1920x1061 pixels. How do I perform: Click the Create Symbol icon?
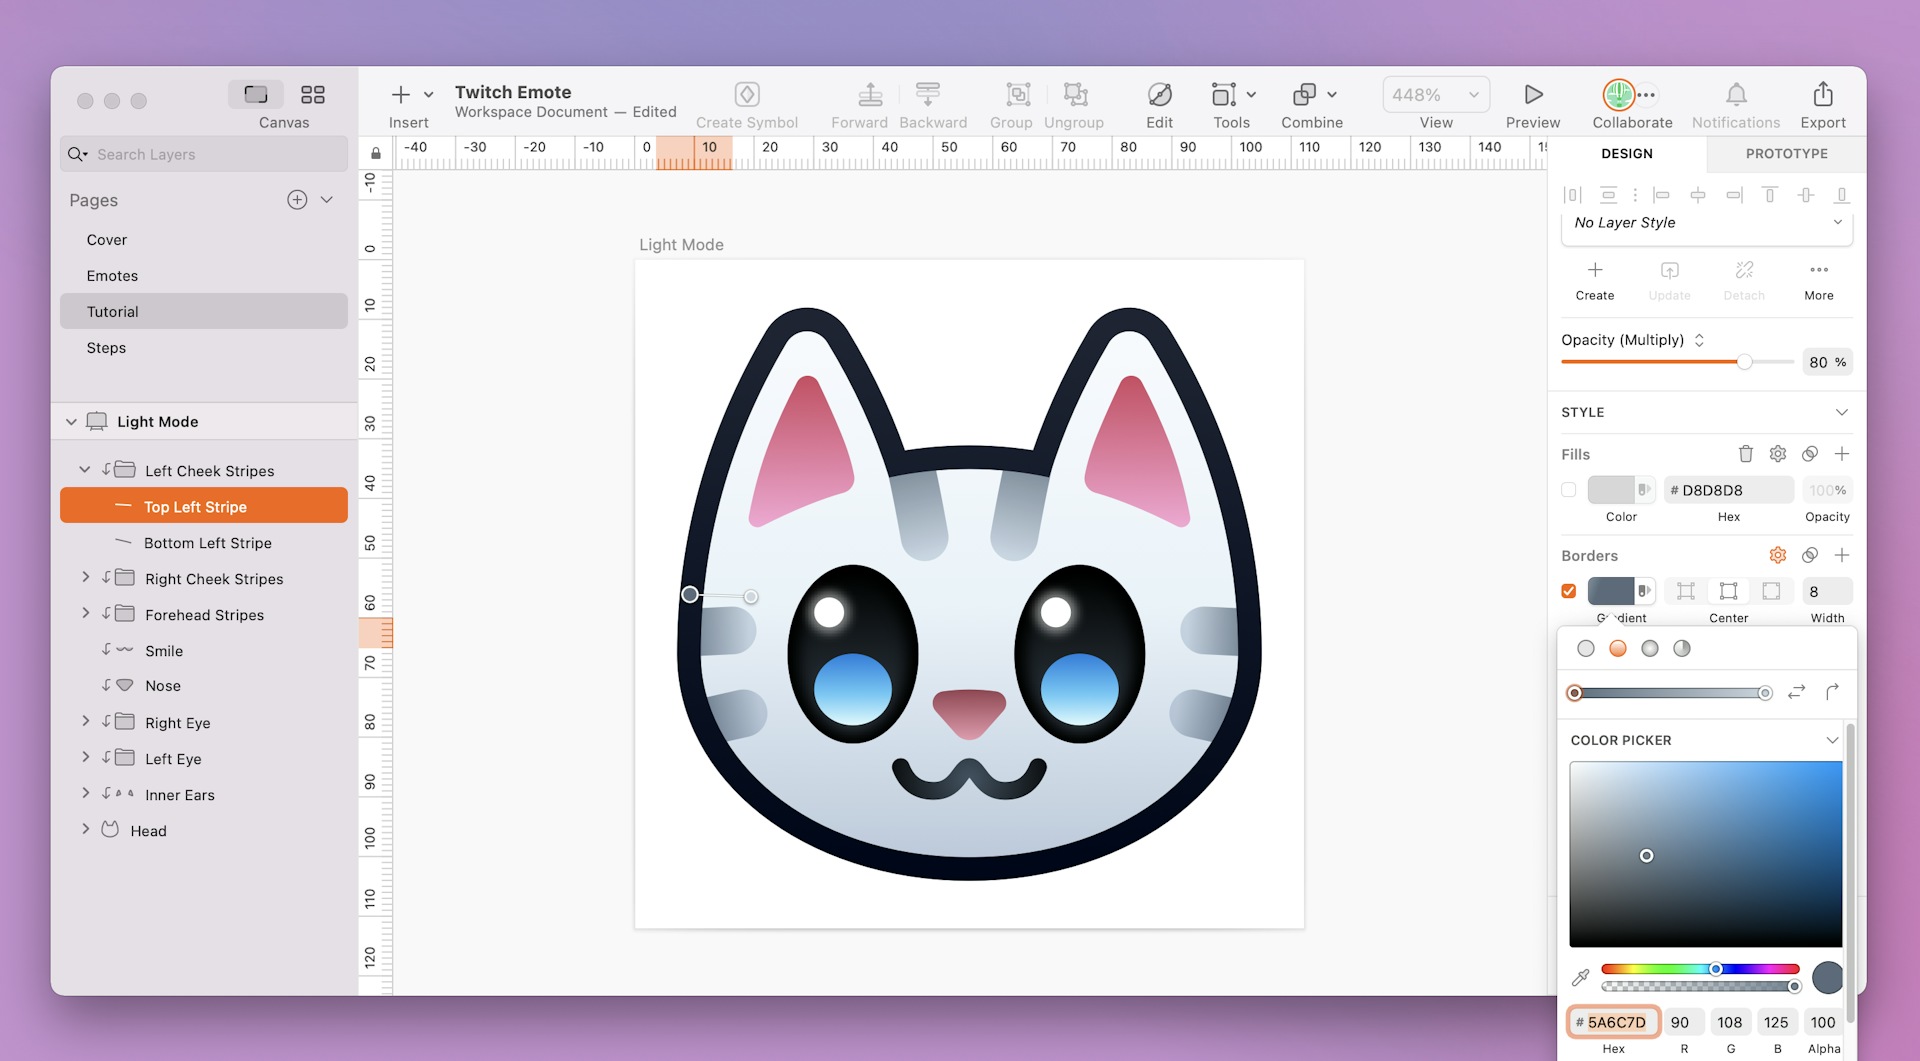pos(747,94)
